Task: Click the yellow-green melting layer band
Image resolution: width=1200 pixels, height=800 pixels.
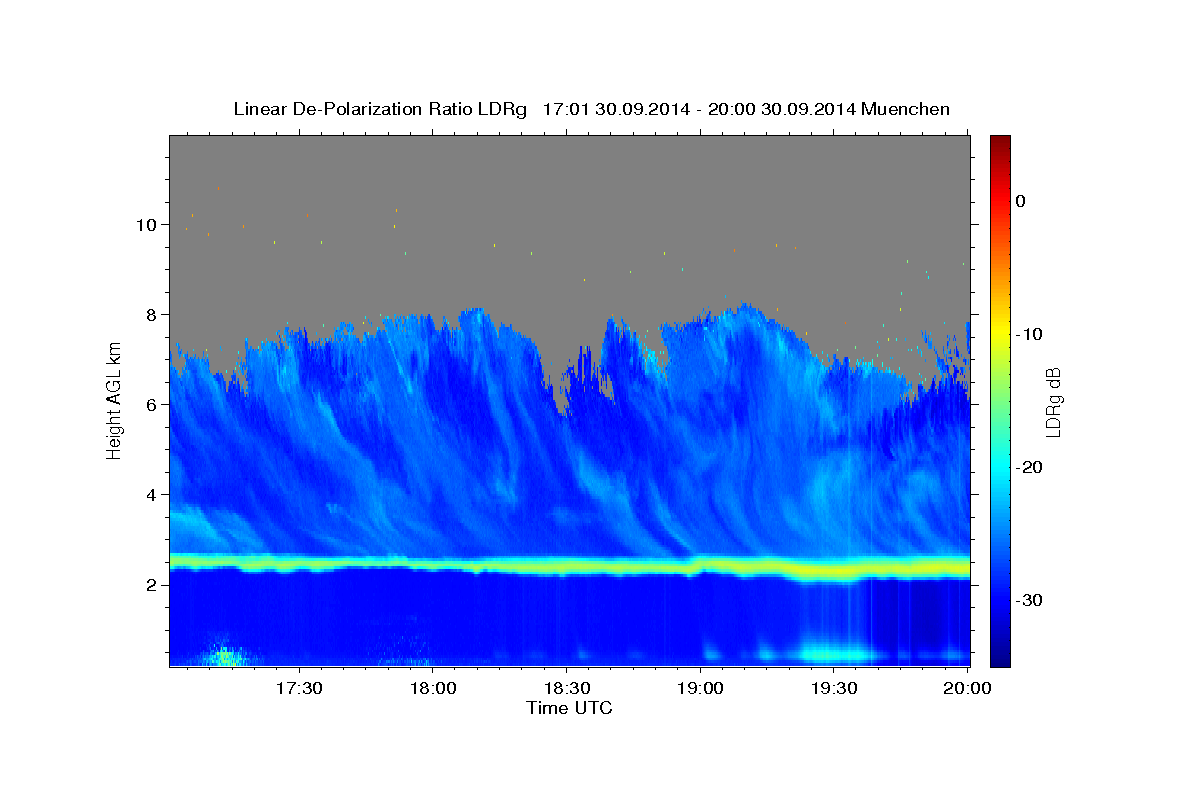Action: pos(570,566)
